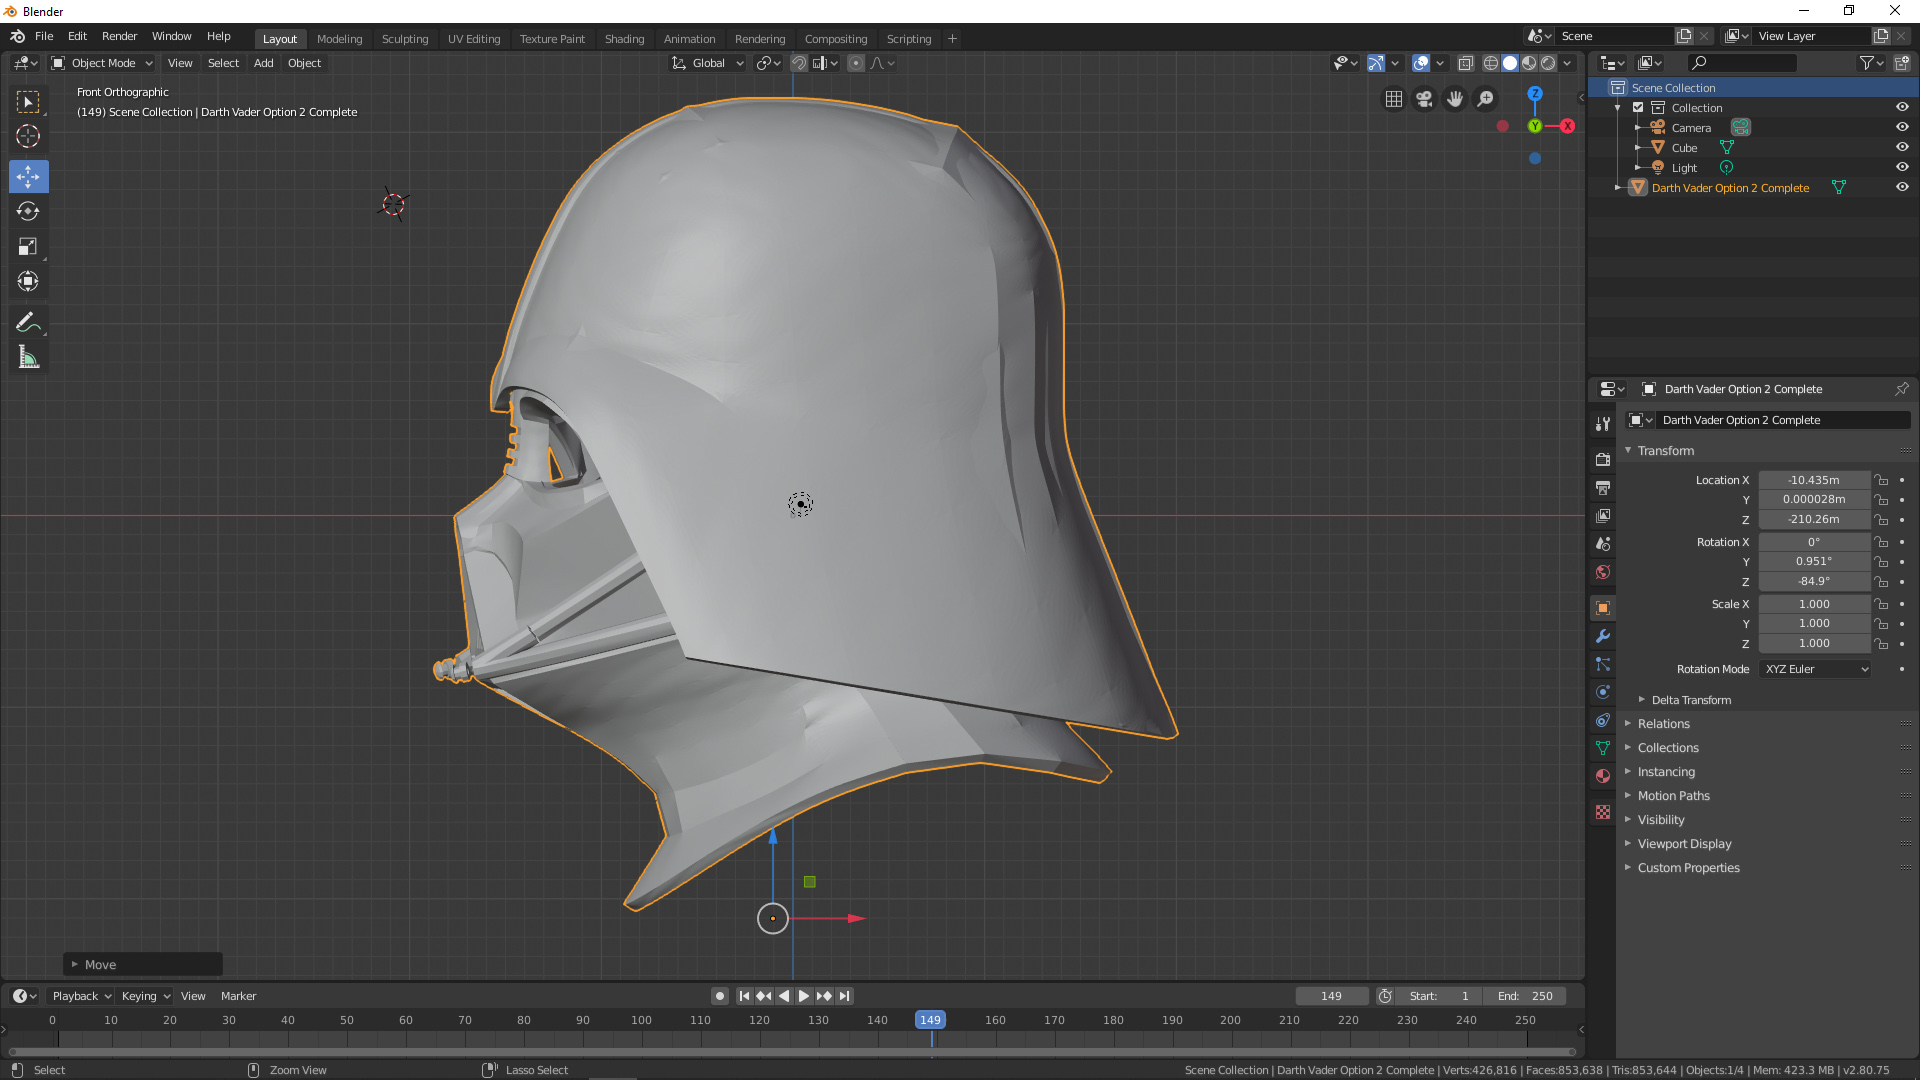Select the Cursor tool
Viewport: 1920px width, 1080px height.
(x=28, y=137)
